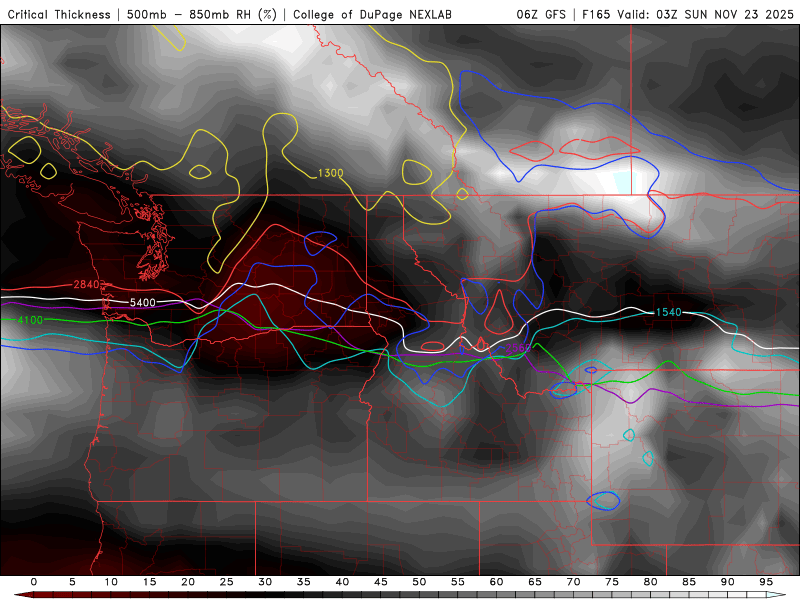Click the purple 2560 contour label
This screenshot has height=600, width=800.
pos(518,348)
